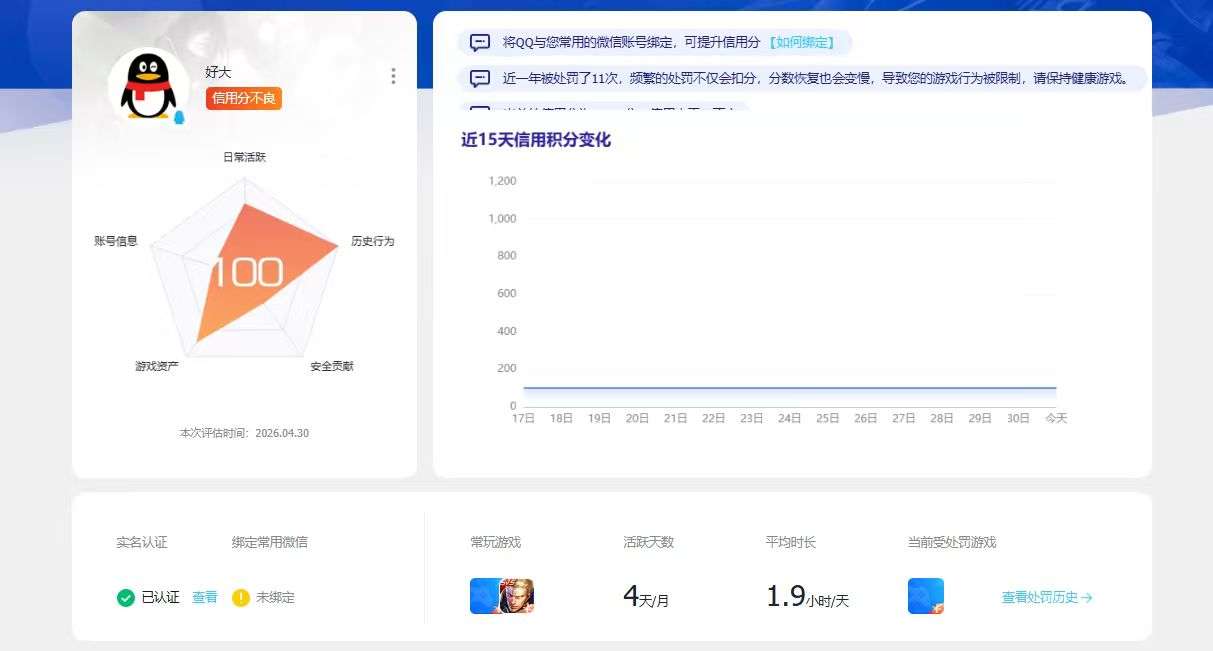This screenshot has width=1213, height=651.
Task: Click the 4天/月 active days value
Action: coord(646,597)
